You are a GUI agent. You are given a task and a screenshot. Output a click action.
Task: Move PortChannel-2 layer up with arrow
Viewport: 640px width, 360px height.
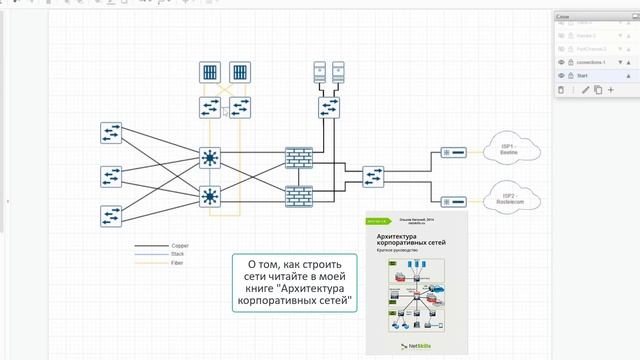coord(629,49)
